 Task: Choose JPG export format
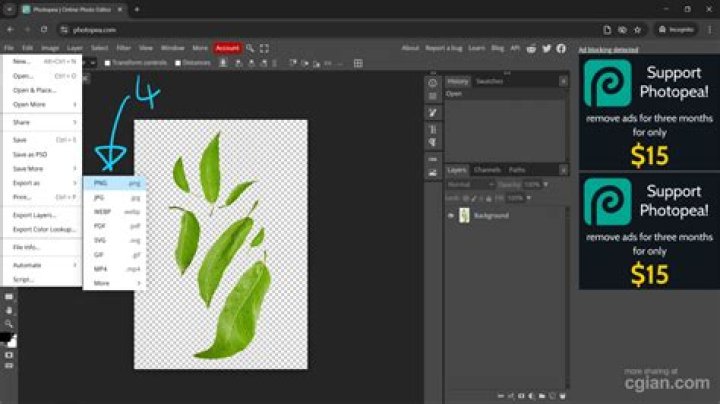click(x=114, y=197)
